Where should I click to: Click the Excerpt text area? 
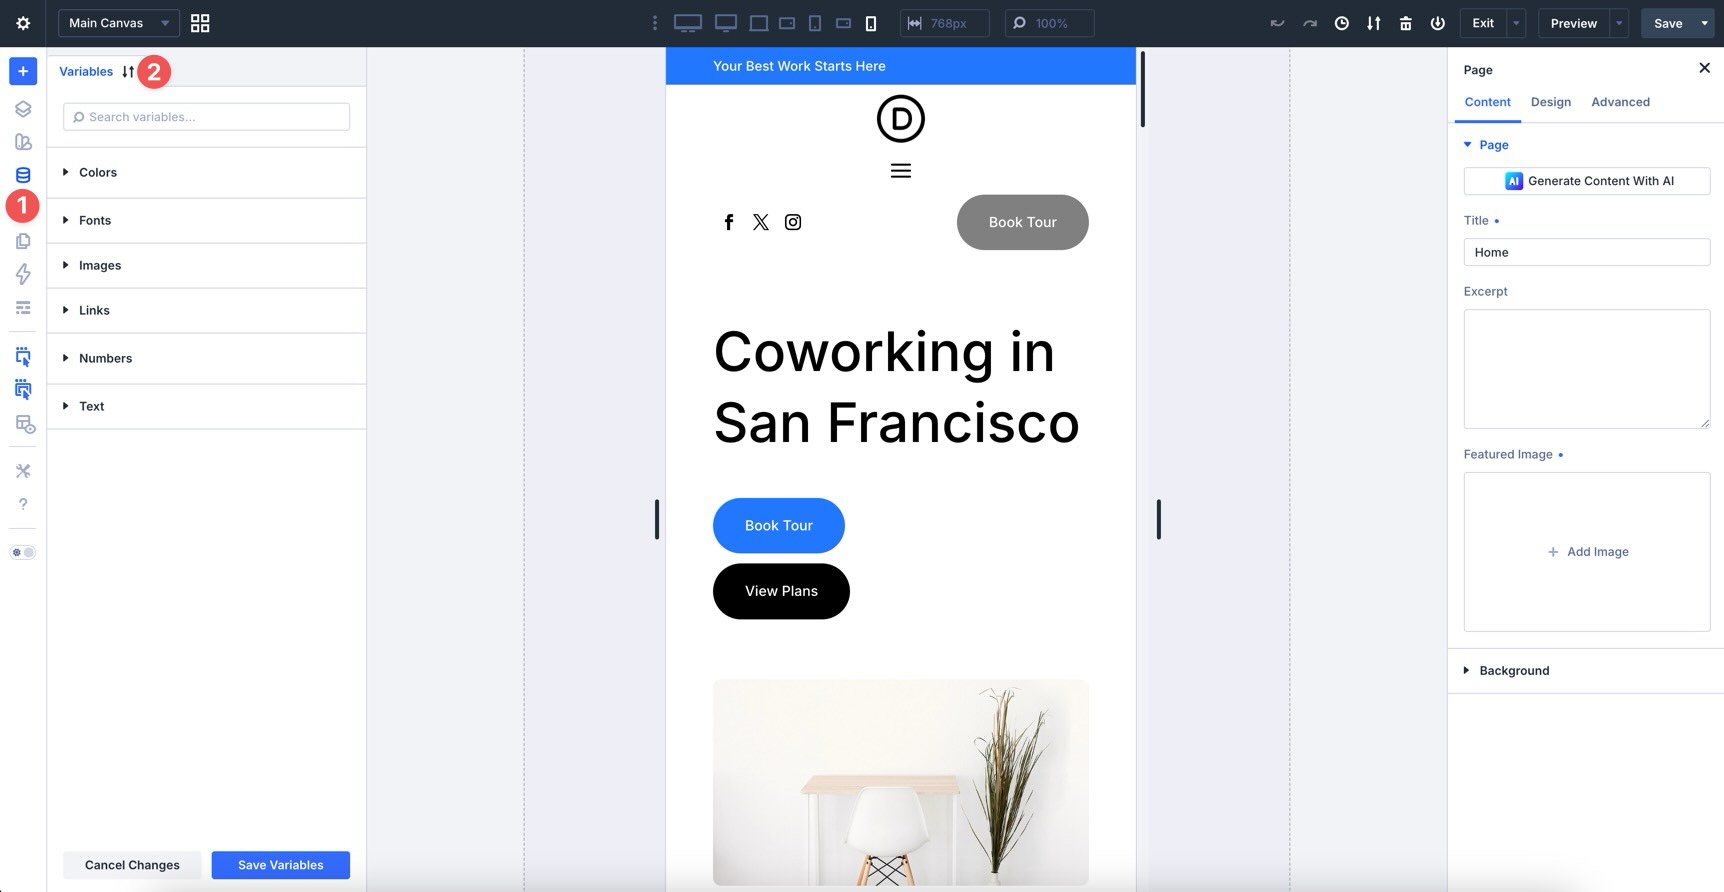click(x=1587, y=369)
